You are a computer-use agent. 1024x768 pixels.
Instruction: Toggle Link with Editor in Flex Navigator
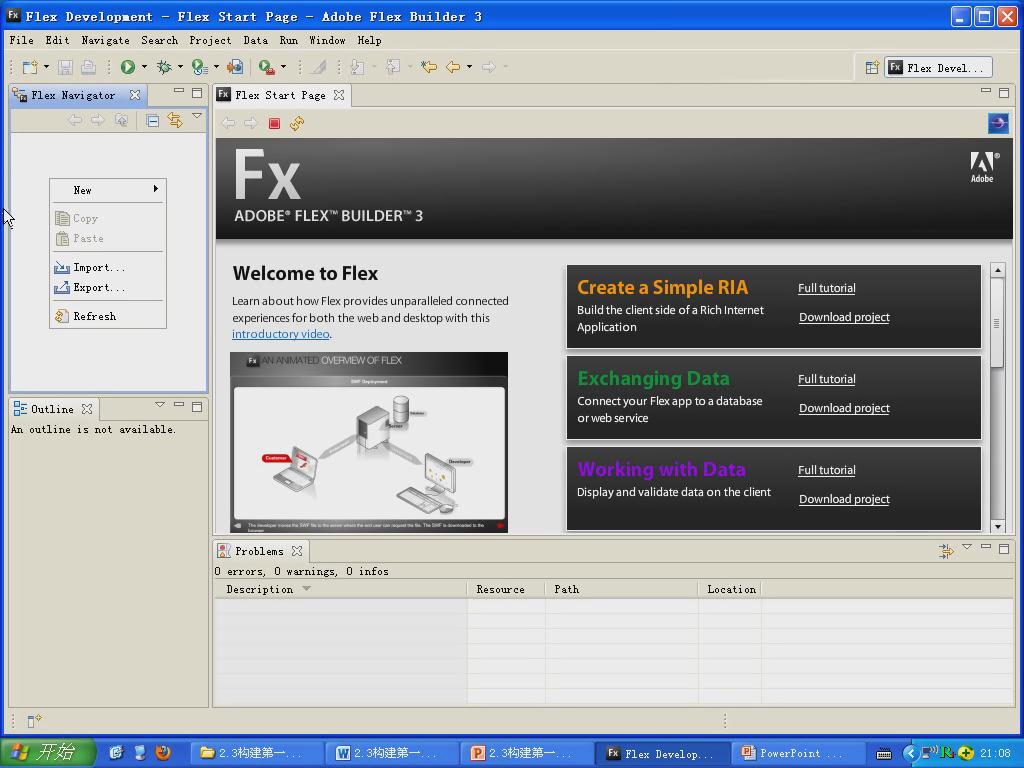(x=174, y=120)
